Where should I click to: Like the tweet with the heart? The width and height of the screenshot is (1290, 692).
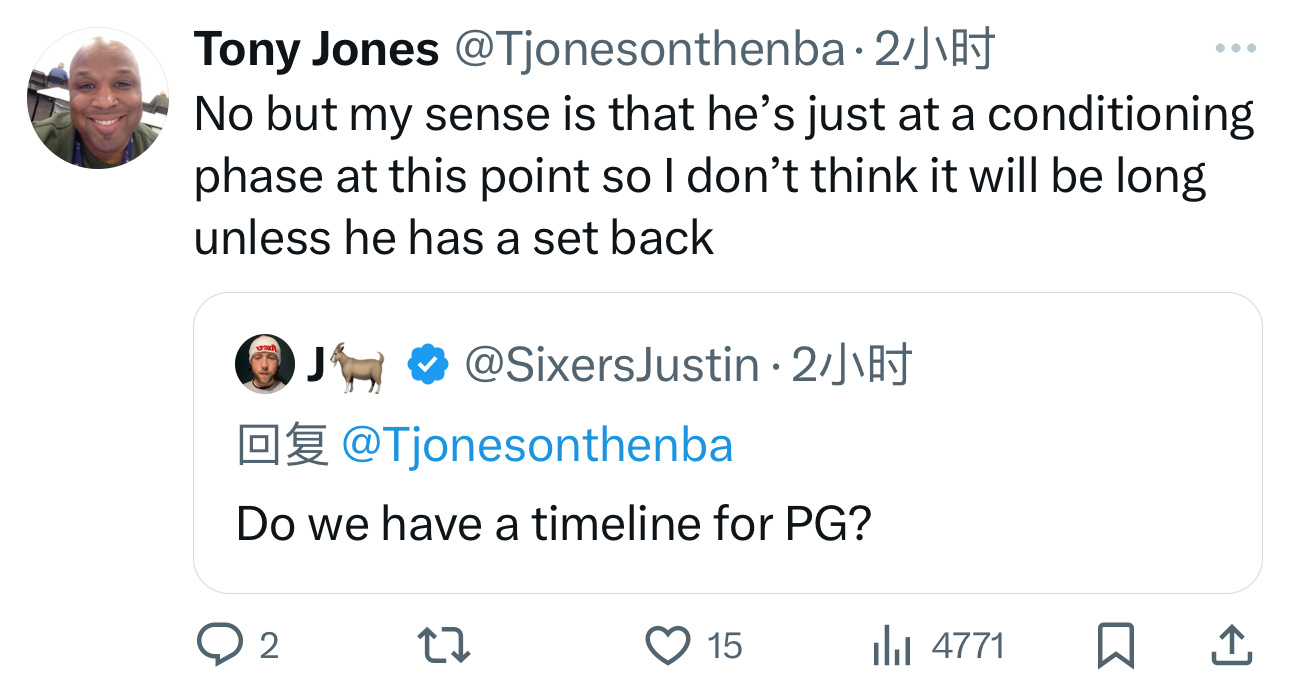(x=669, y=646)
